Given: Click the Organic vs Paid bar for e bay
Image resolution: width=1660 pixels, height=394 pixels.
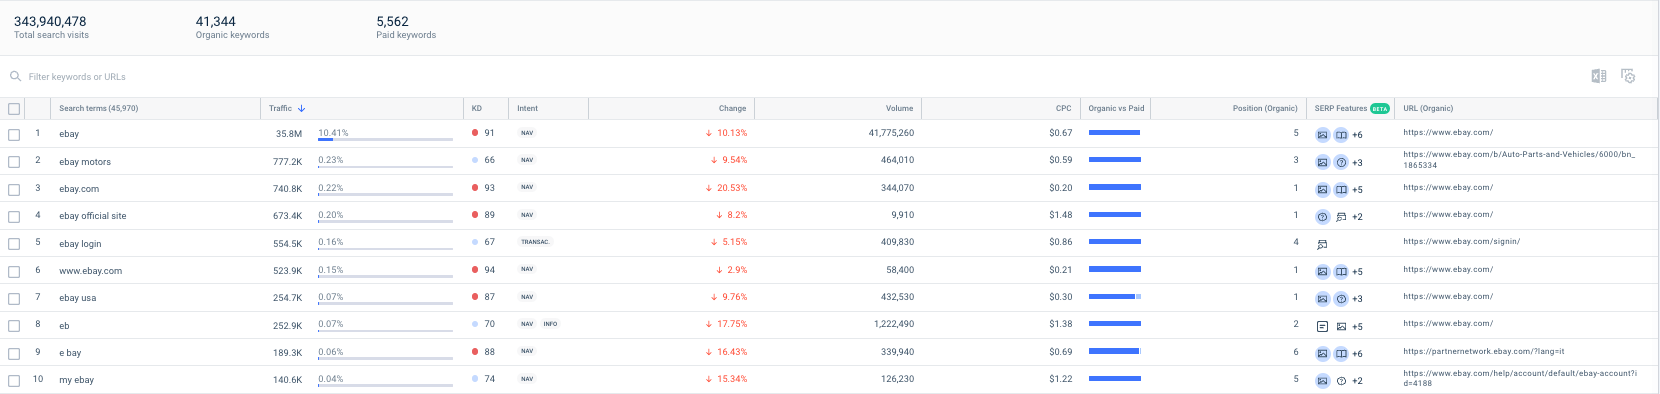Looking at the screenshot, I should click(1115, 351).
